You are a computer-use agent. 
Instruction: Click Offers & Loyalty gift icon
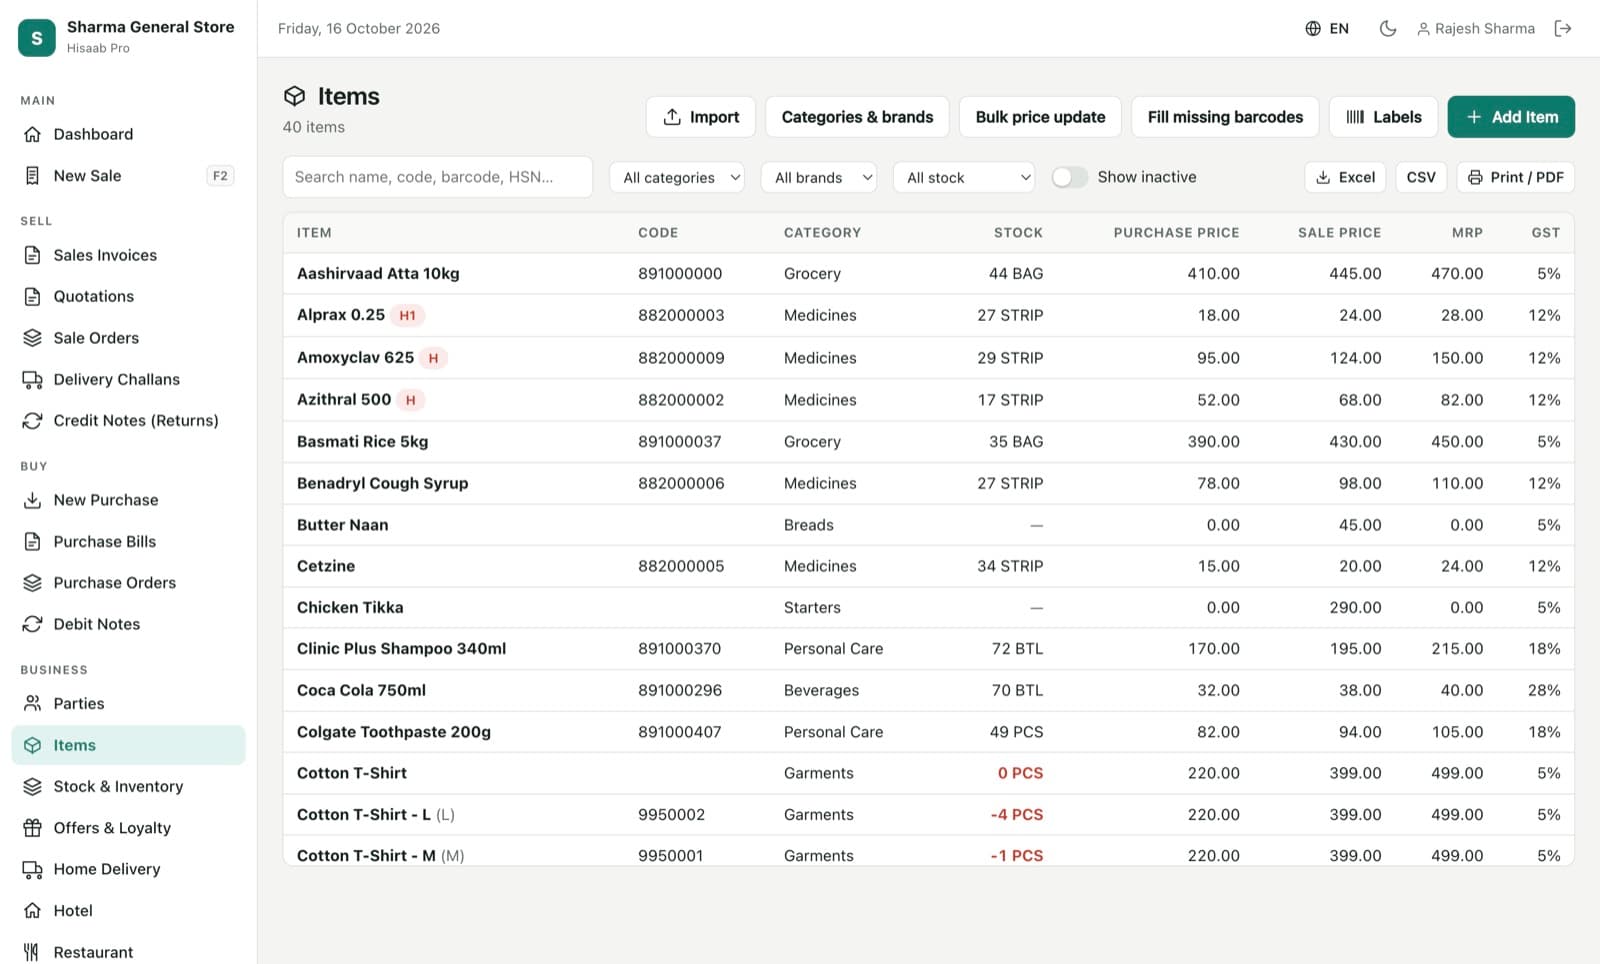pos(32,828)
